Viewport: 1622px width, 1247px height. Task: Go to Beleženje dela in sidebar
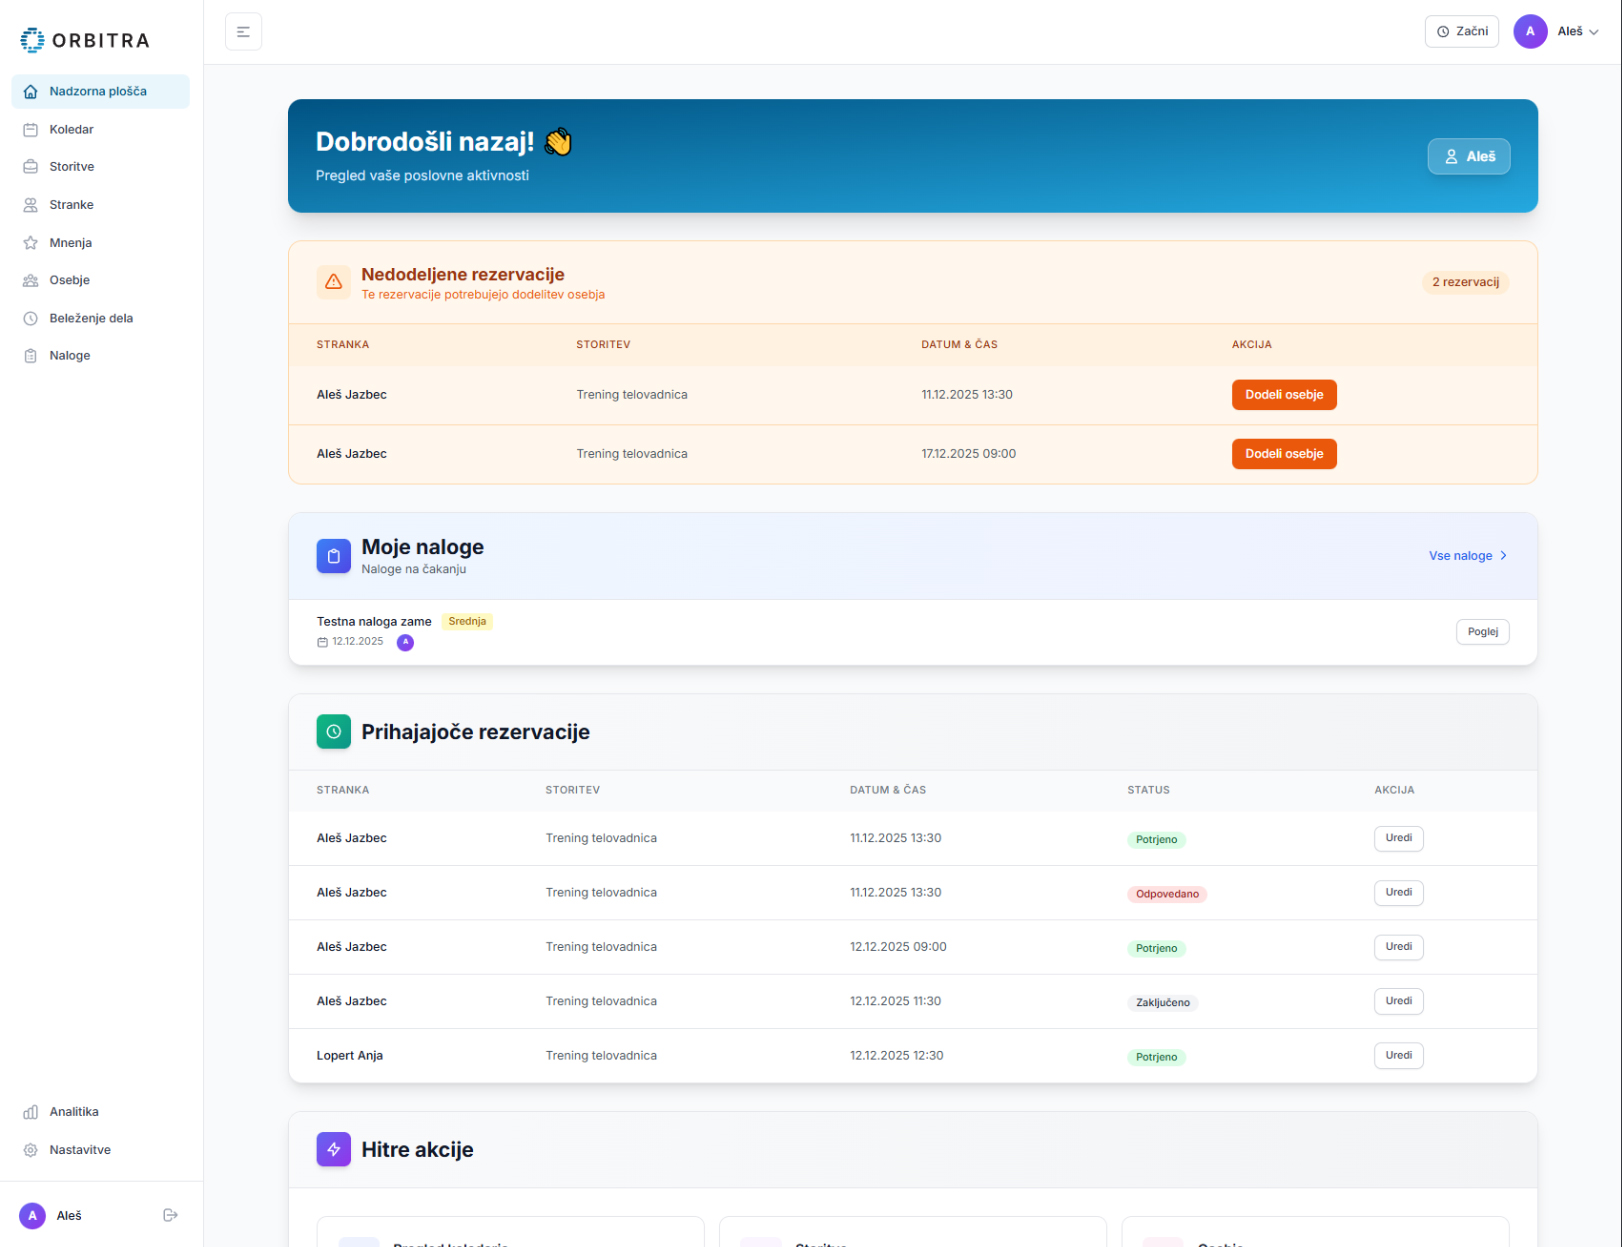(x=91, y=318)
